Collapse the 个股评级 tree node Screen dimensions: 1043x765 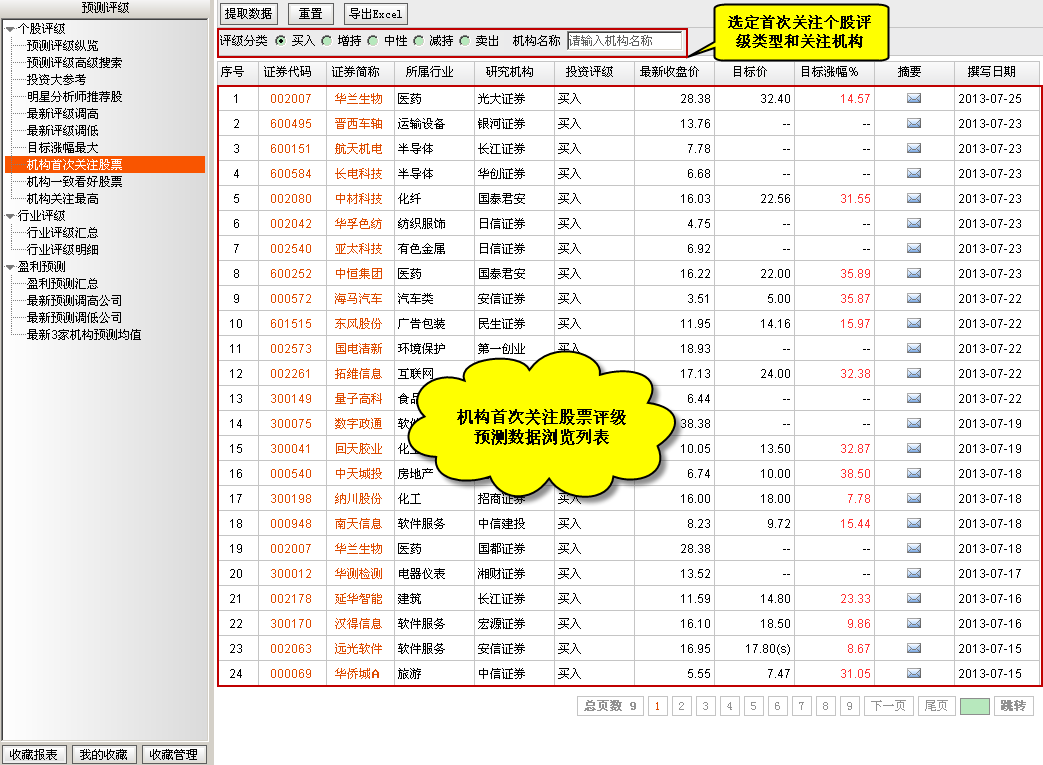pos(10,28)
